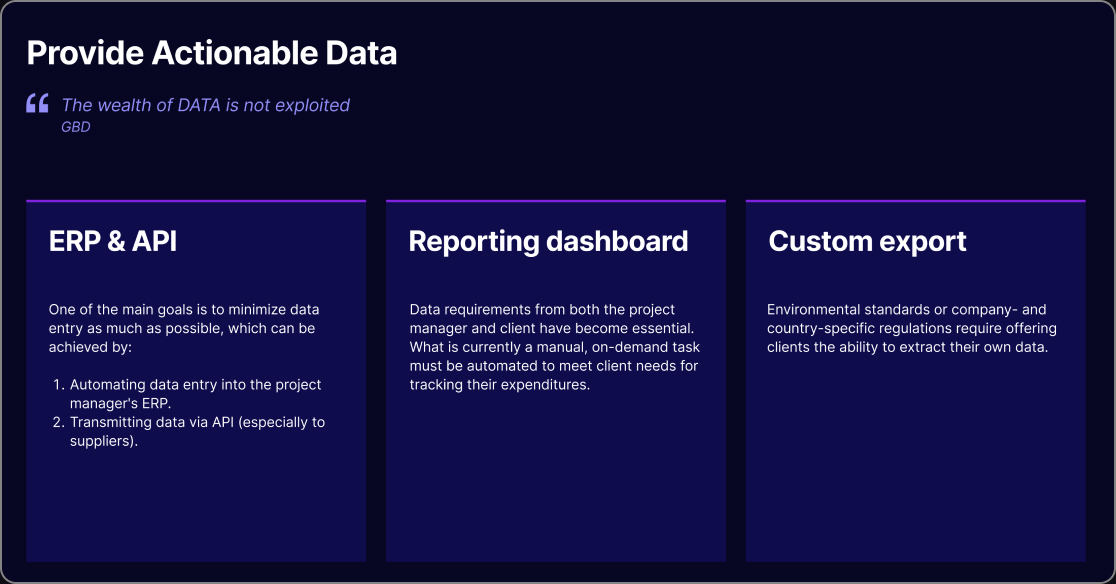
Task: Click the purple top border of ERP card
Action: pyautogui.click(x=196, y=201)
